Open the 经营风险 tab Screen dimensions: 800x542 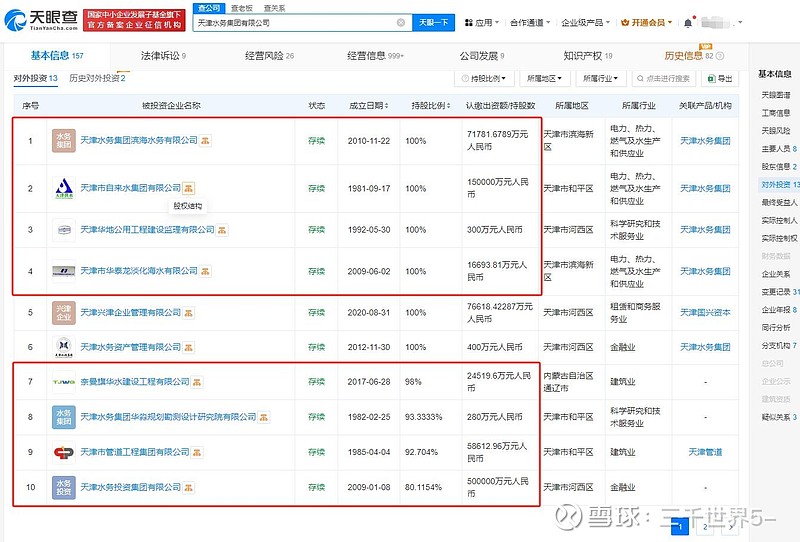coord(269,56)
